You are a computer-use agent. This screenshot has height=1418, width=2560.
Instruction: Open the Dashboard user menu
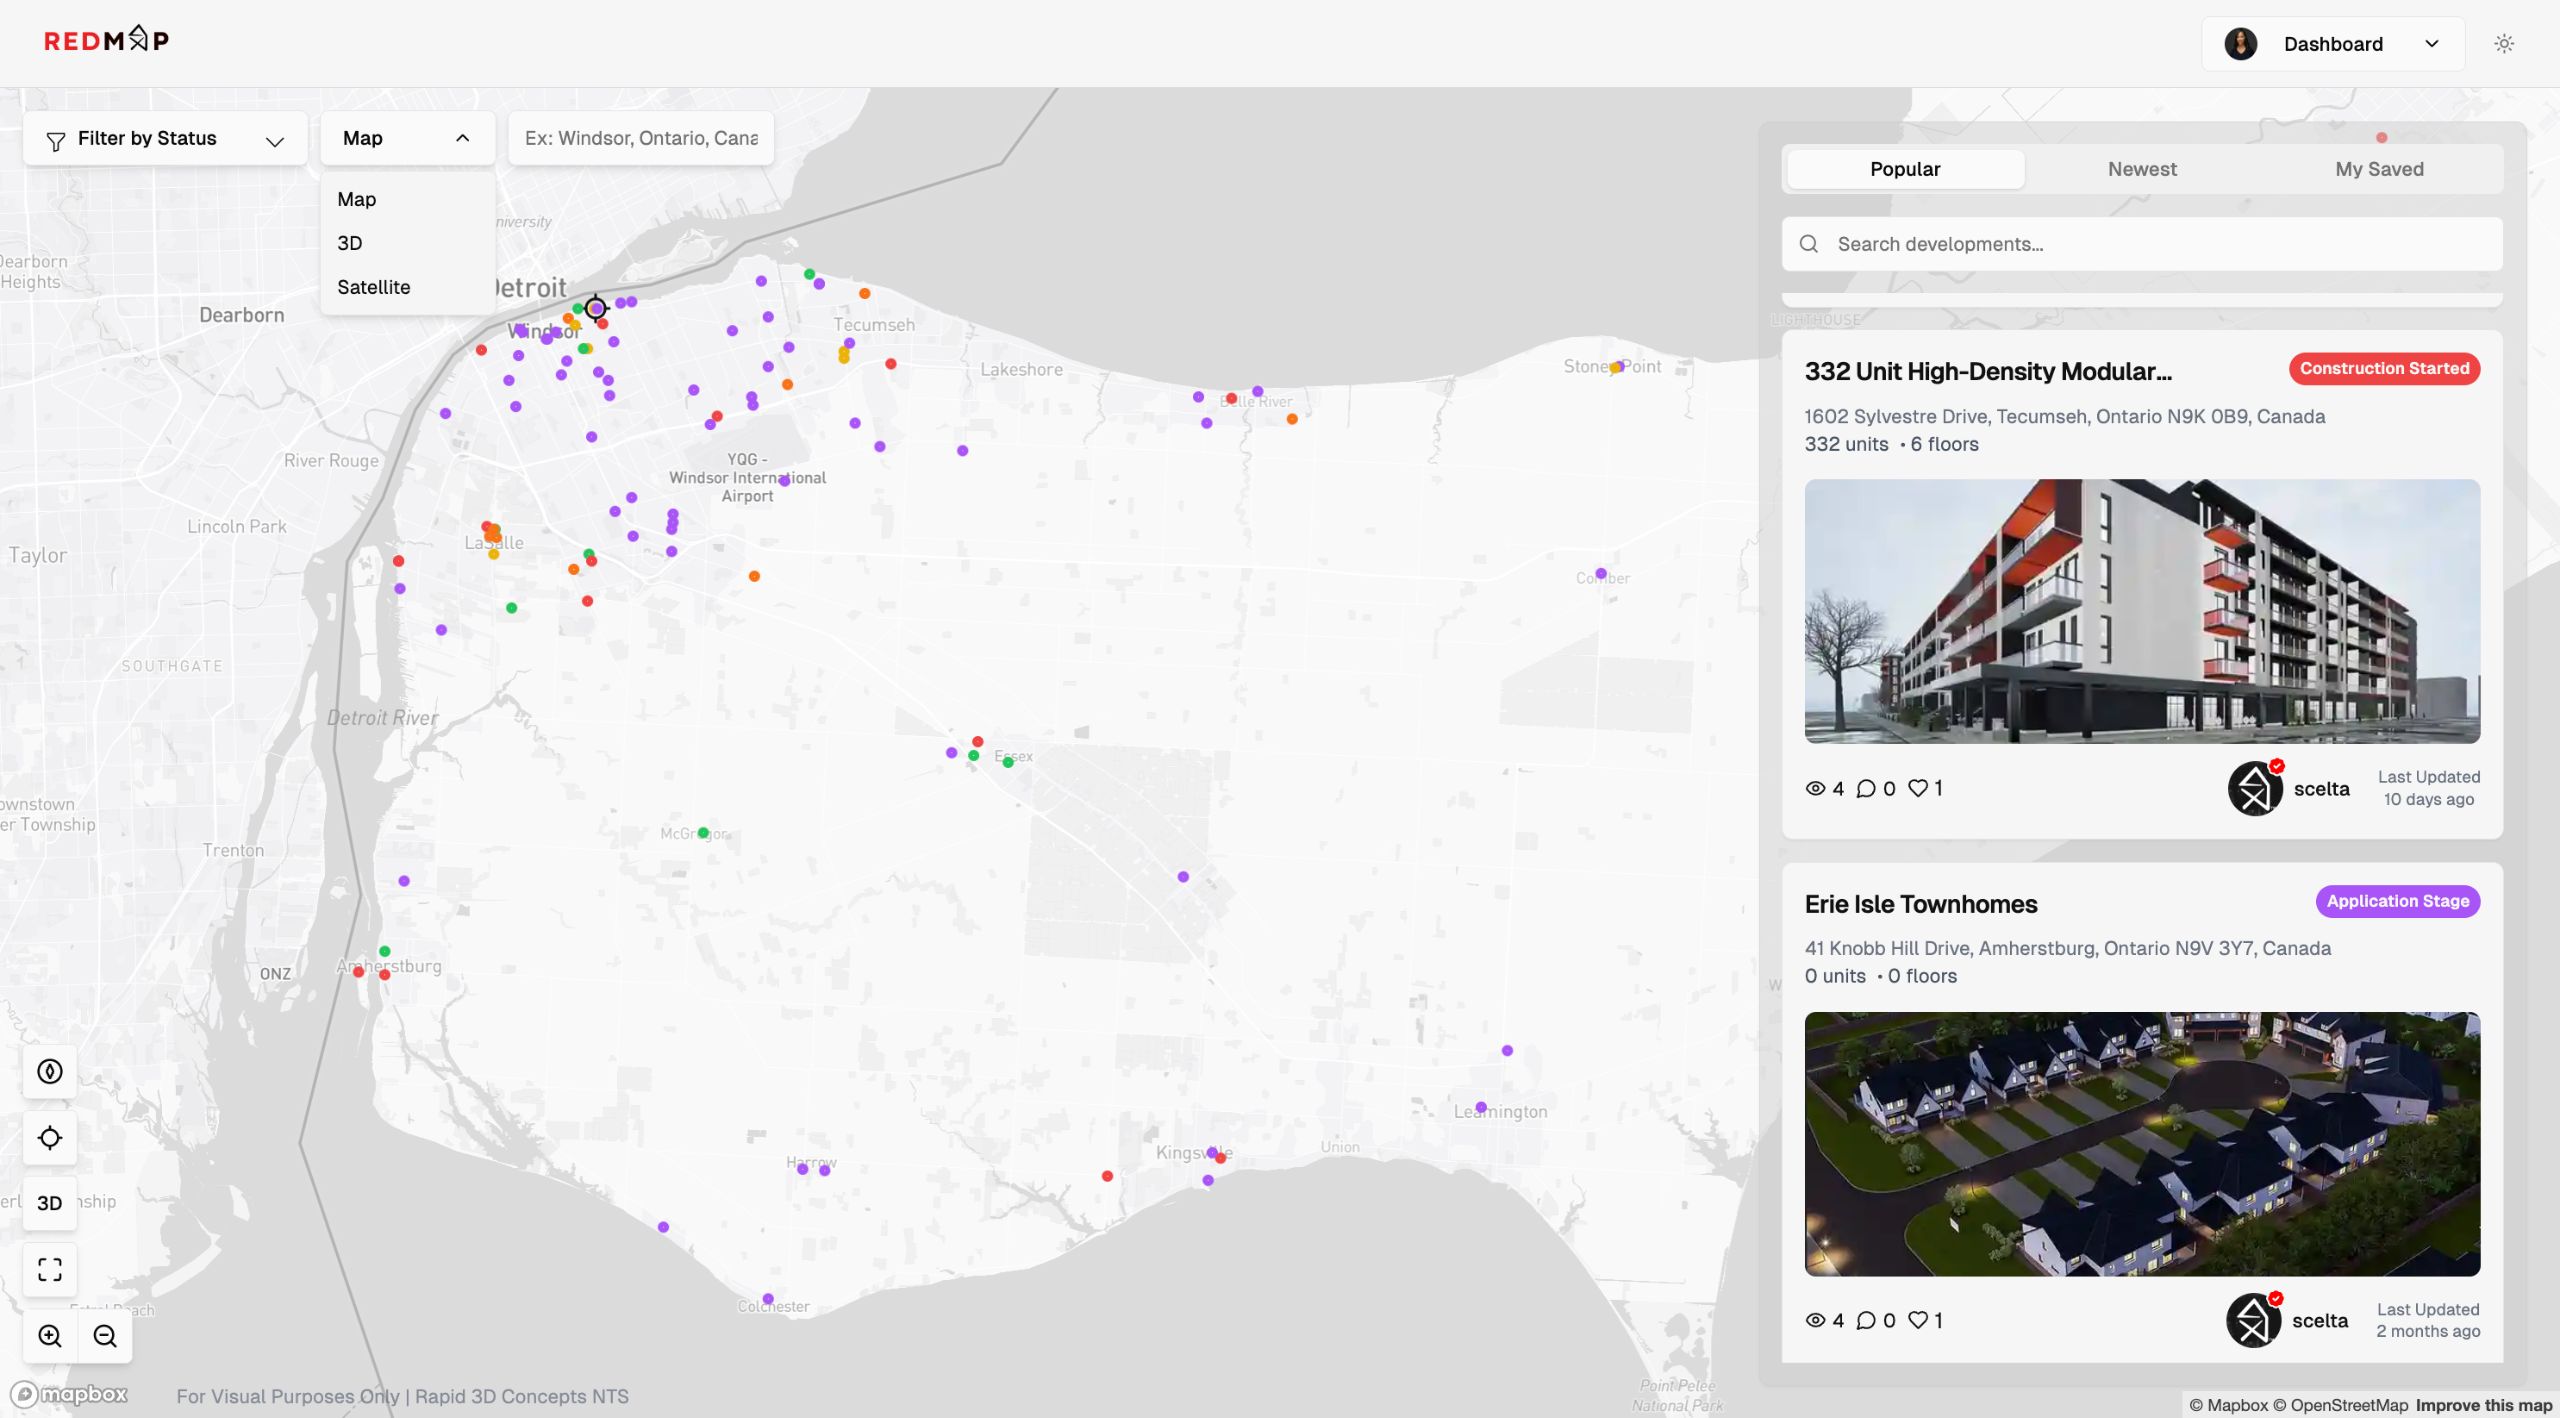pyautogui.click(x=2332, y=44)
